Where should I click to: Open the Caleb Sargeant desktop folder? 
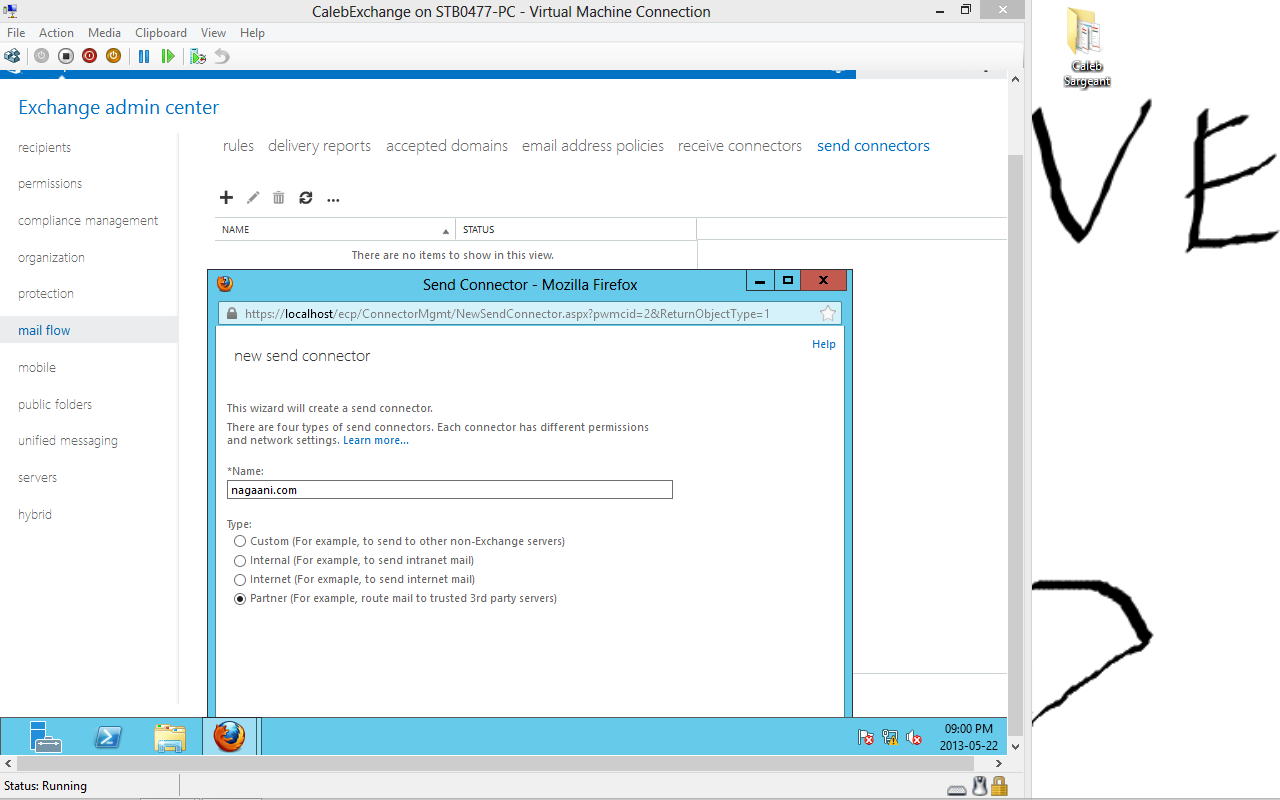(1086, 47)
